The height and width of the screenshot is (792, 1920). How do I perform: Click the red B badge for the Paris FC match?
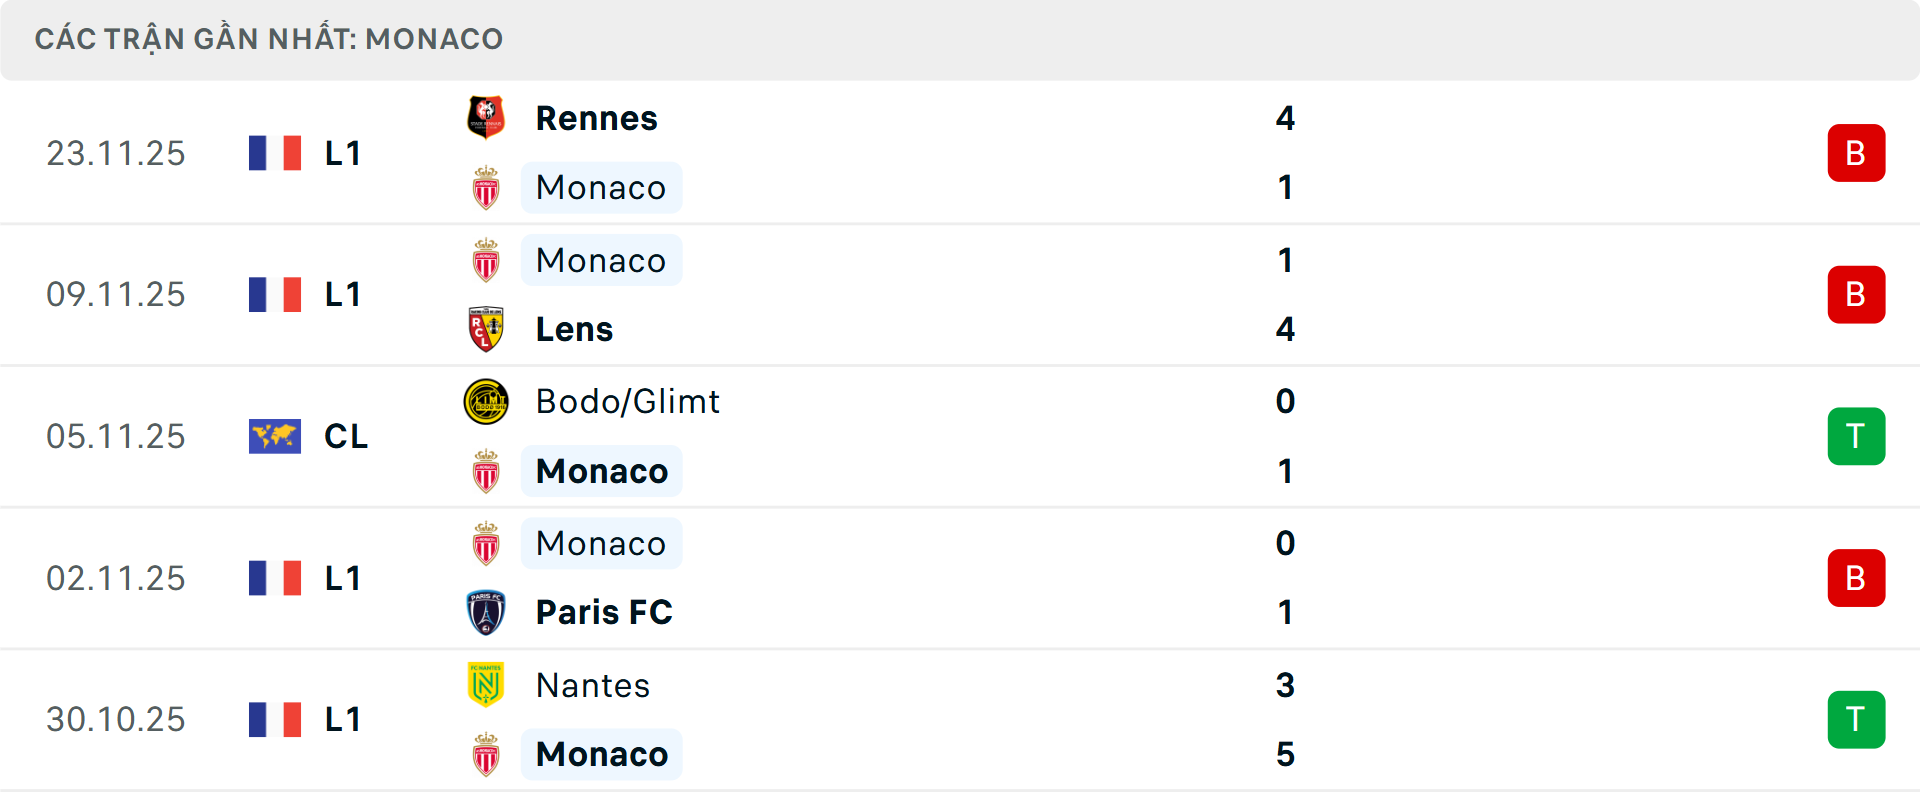[1856, 578]
